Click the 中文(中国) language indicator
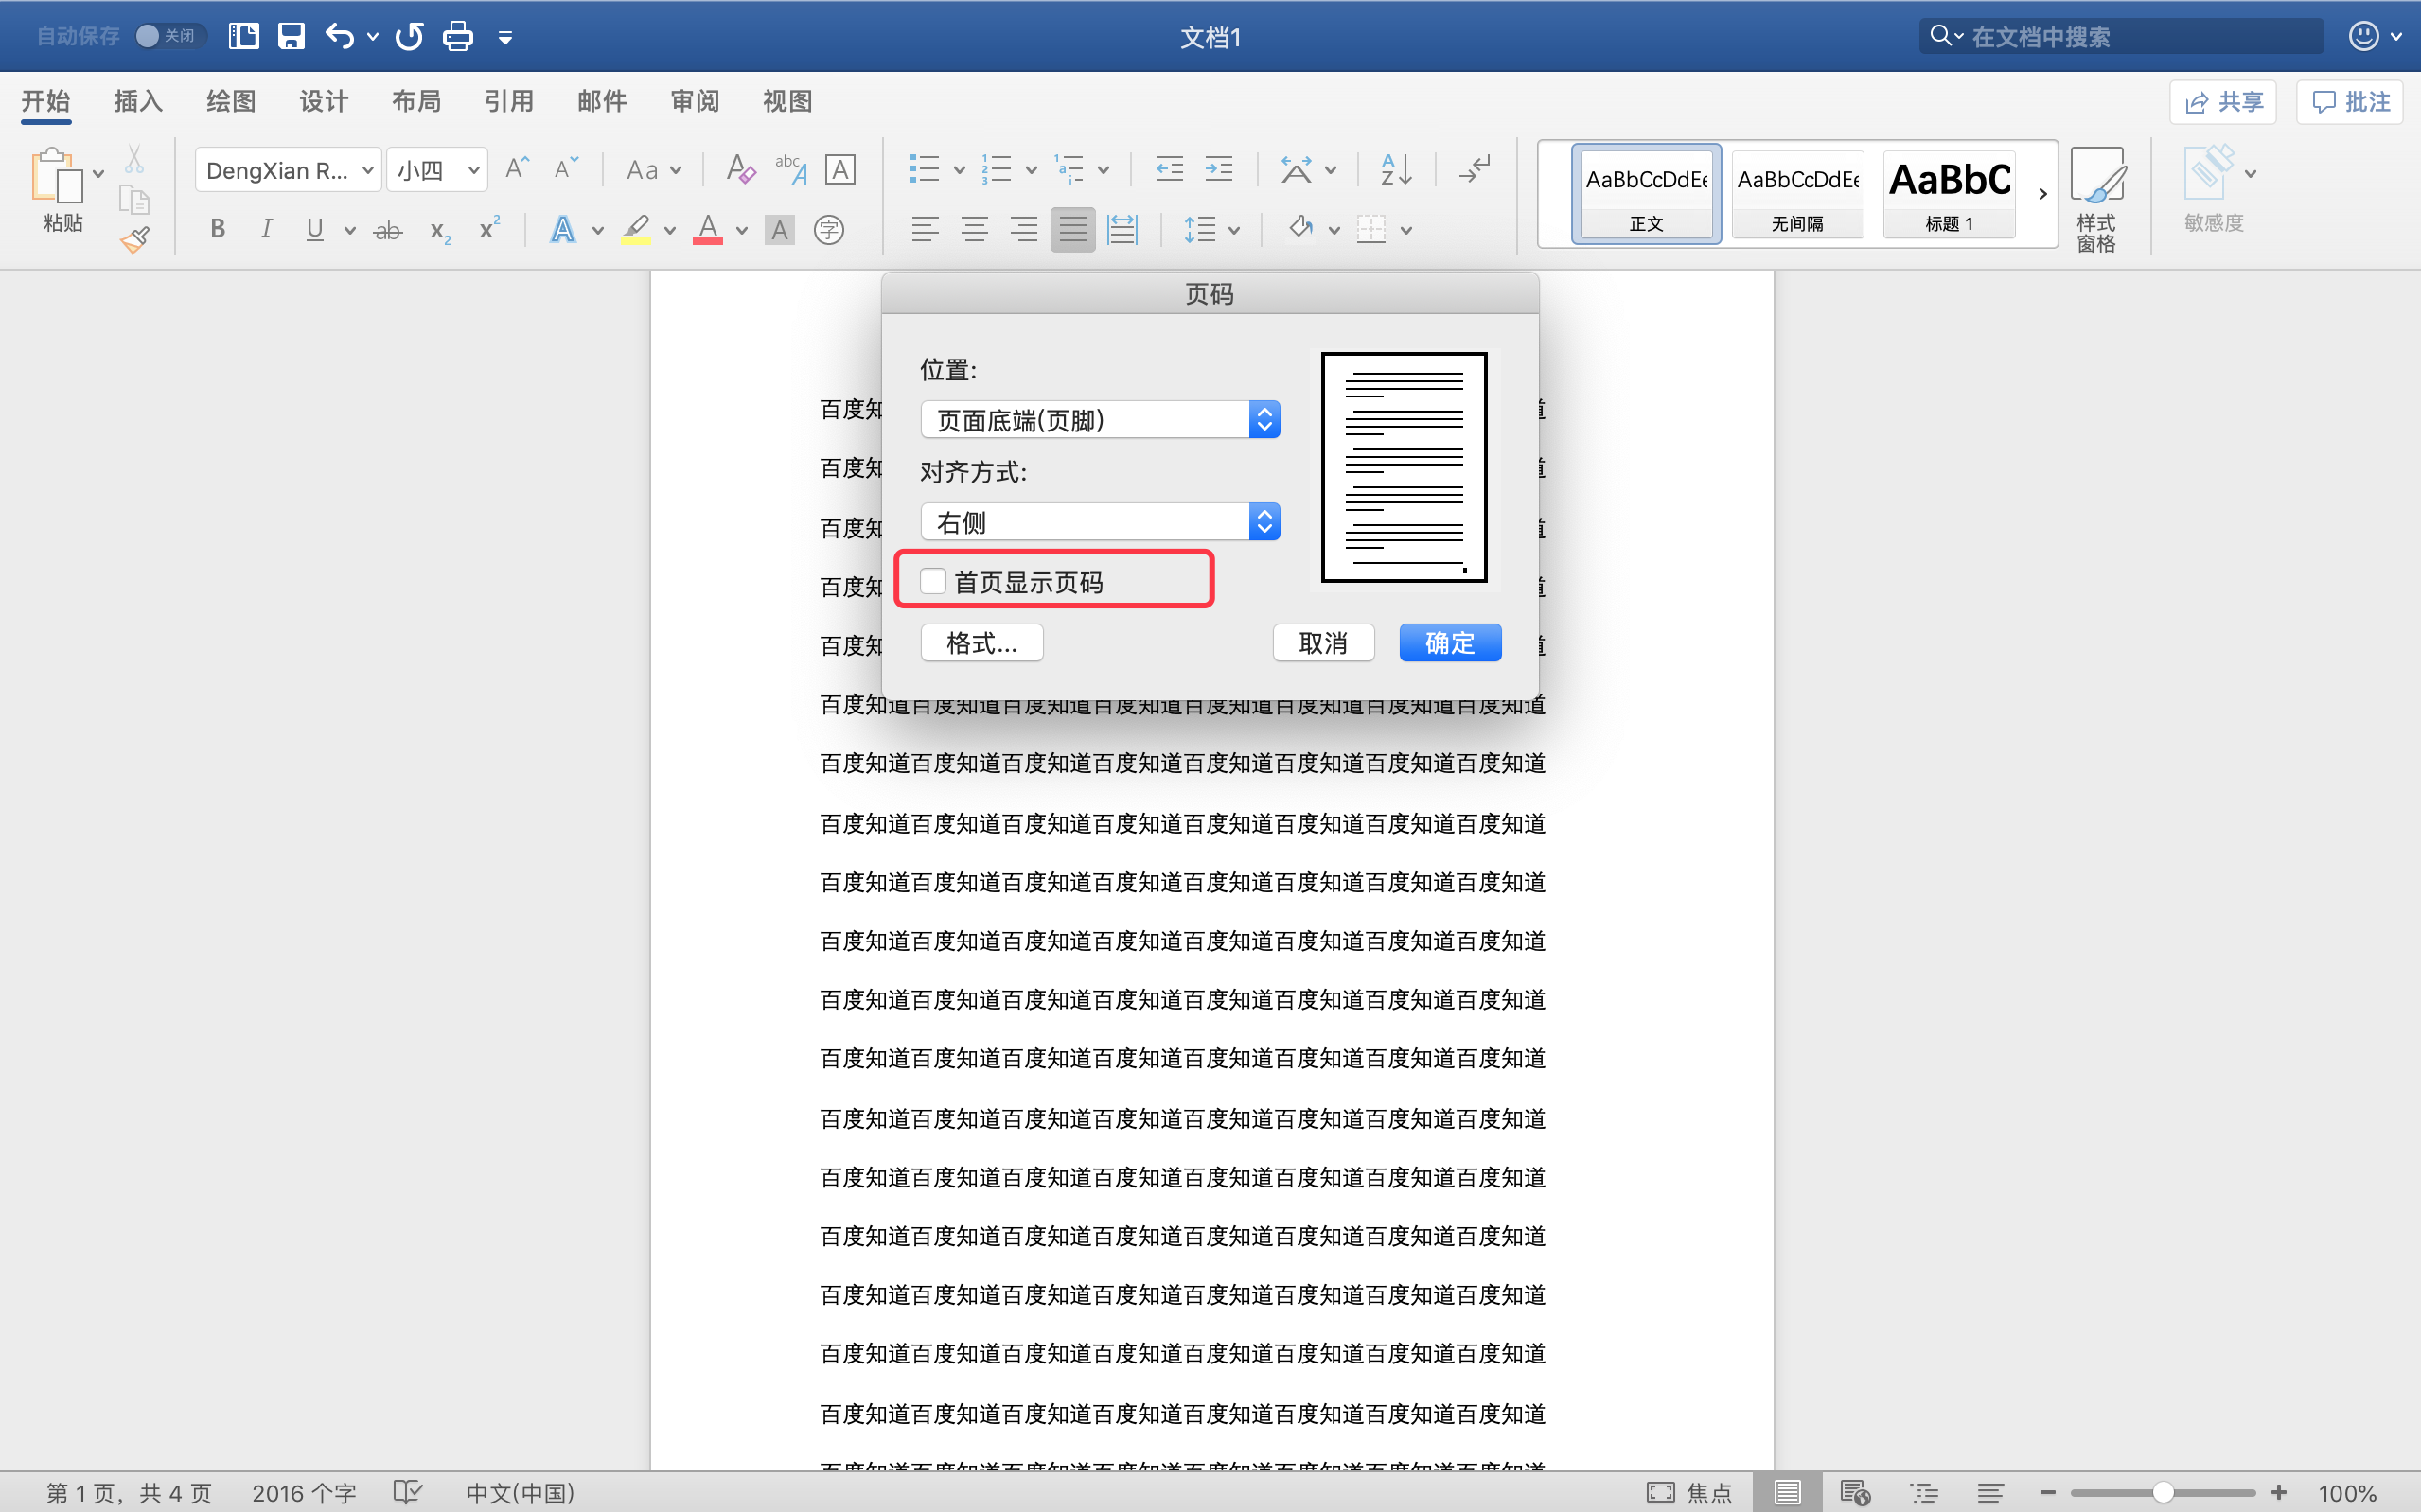 tap(520, 1492)
